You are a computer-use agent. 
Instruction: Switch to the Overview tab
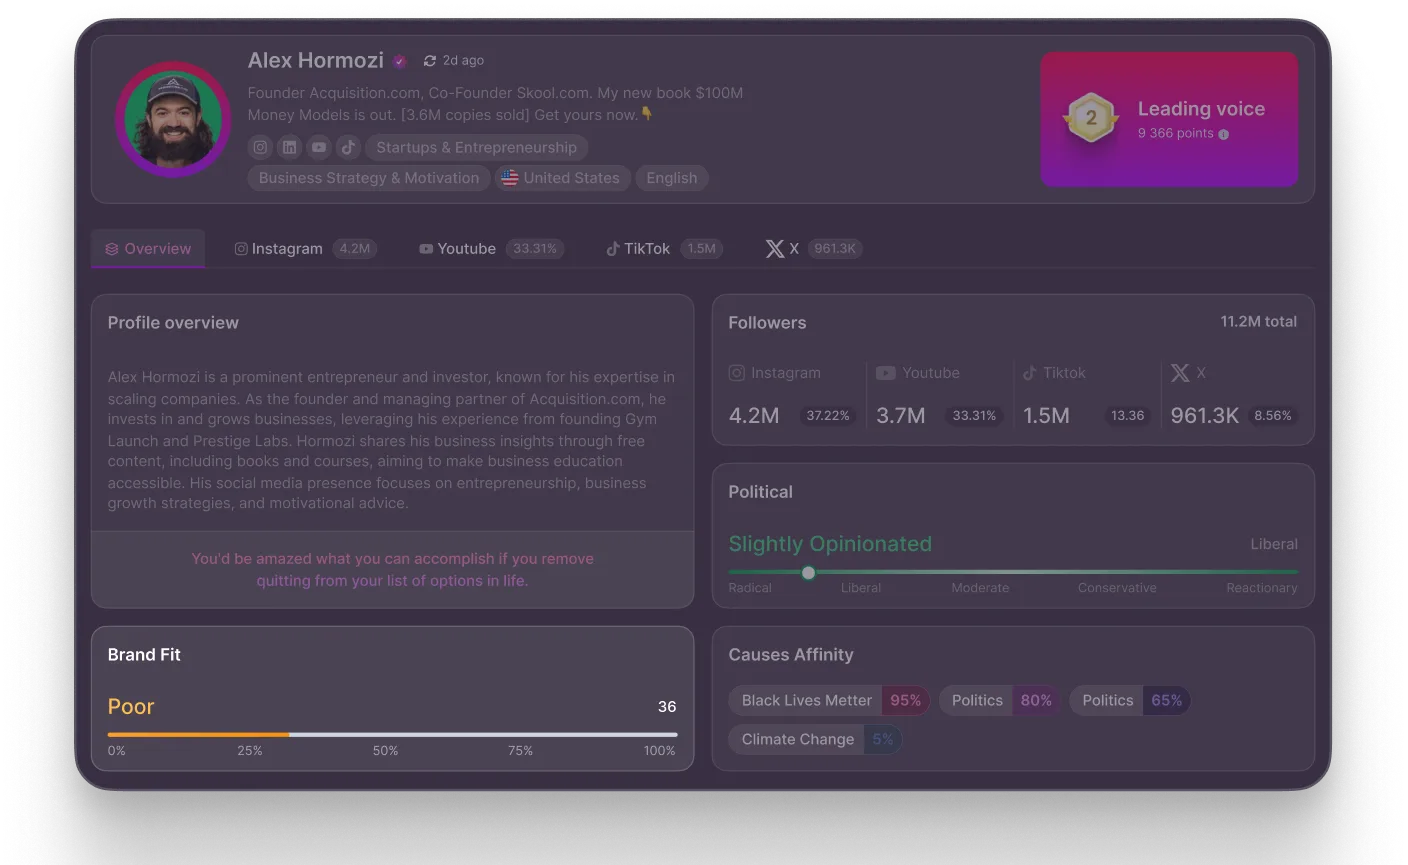point(148,249)
